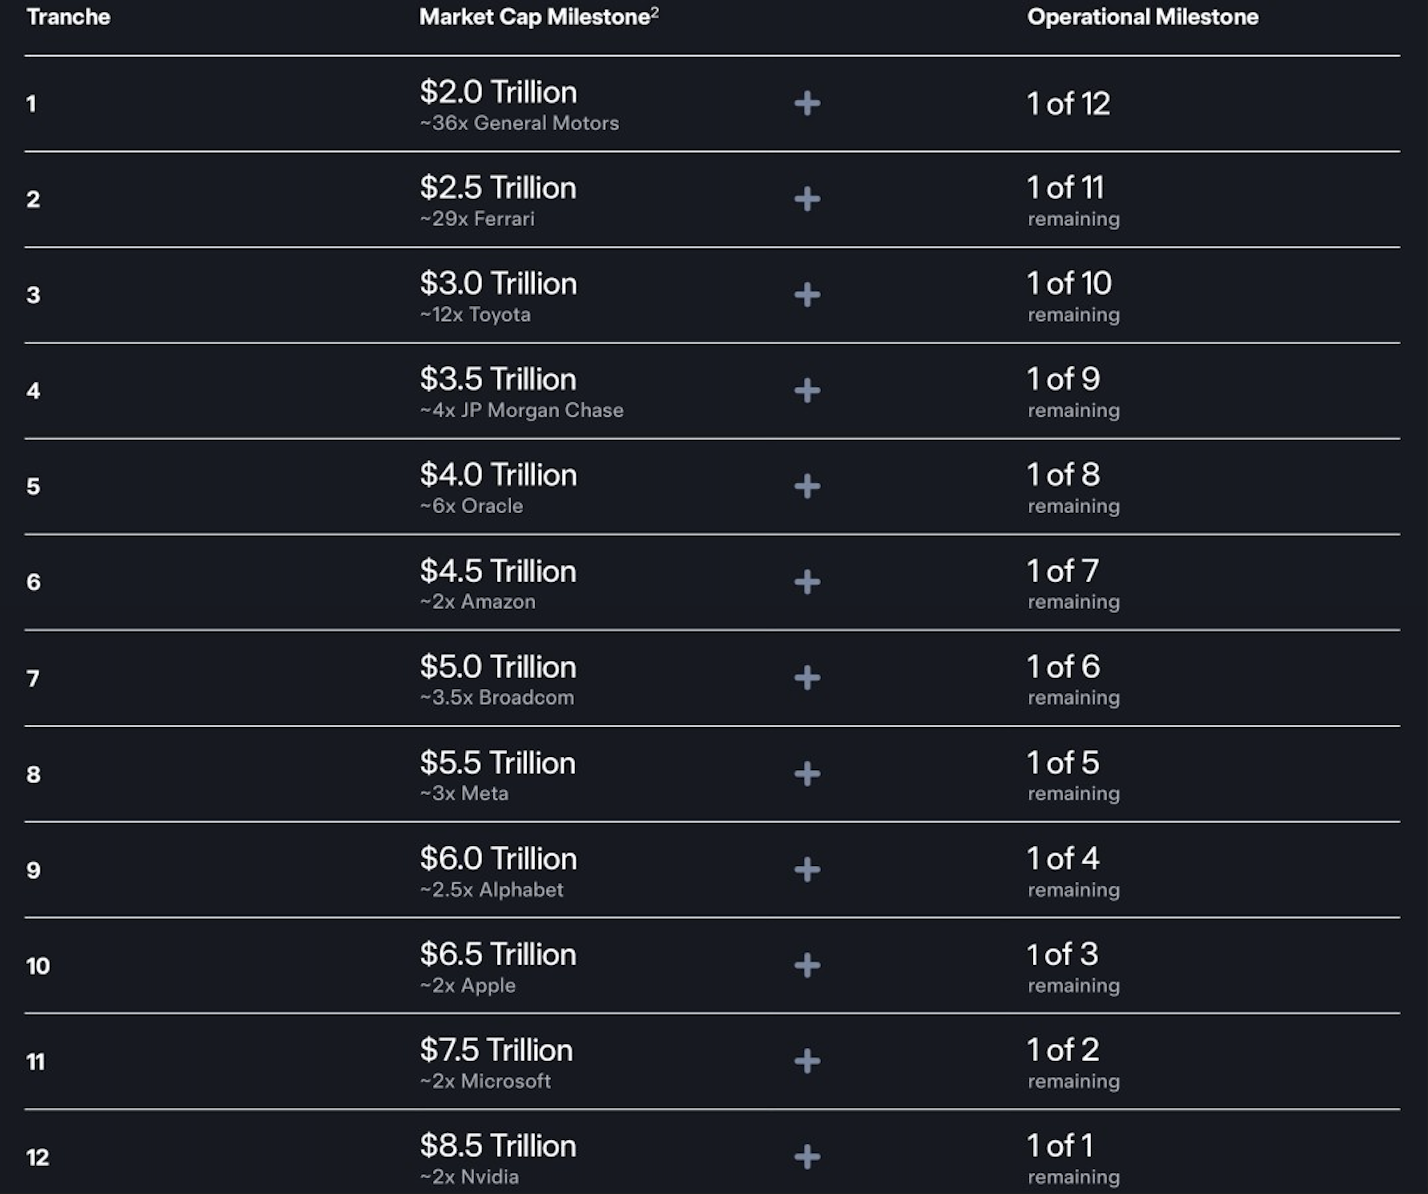This screenshot has height=1194, width=1428.
Task: Click the plus icon beside $4.0 Trillion
Action: (x=807, y=486)
